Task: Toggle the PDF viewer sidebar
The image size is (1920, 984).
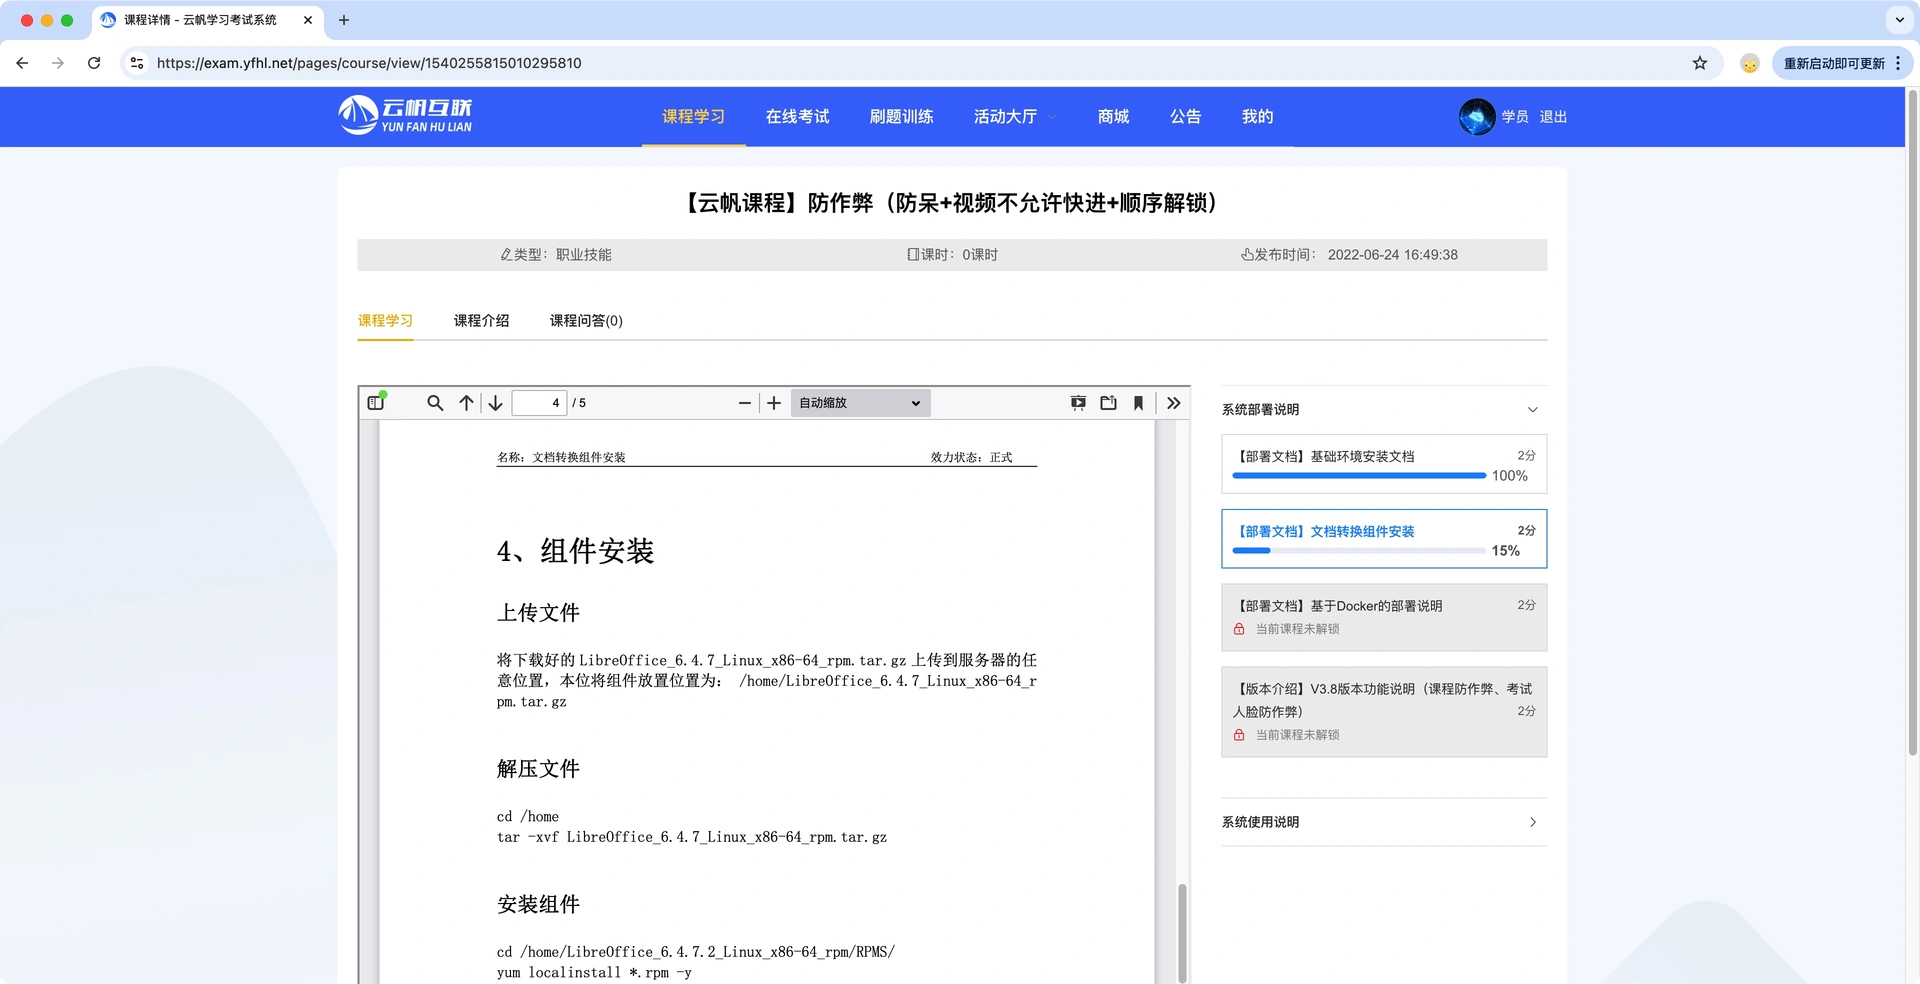Action: [376, 403]
